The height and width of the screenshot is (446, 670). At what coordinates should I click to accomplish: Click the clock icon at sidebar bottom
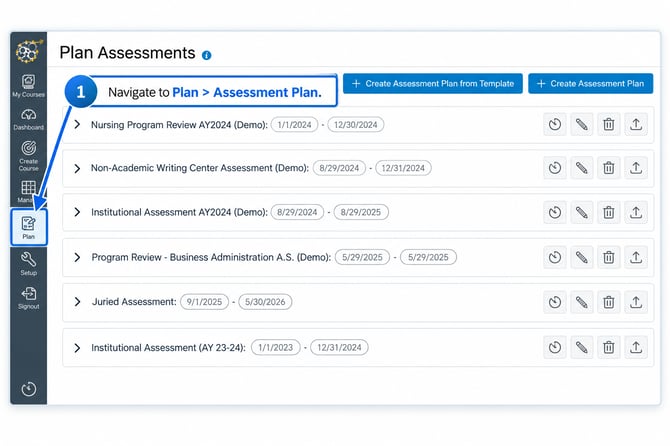pos(29,389)
